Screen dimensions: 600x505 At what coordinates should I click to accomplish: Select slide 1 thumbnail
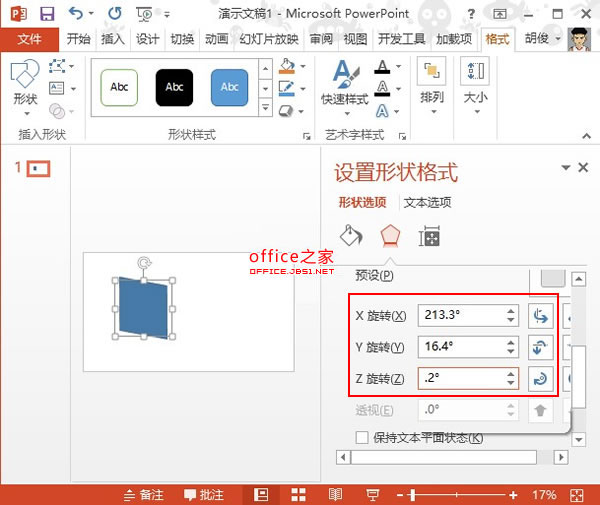point(38,168)
